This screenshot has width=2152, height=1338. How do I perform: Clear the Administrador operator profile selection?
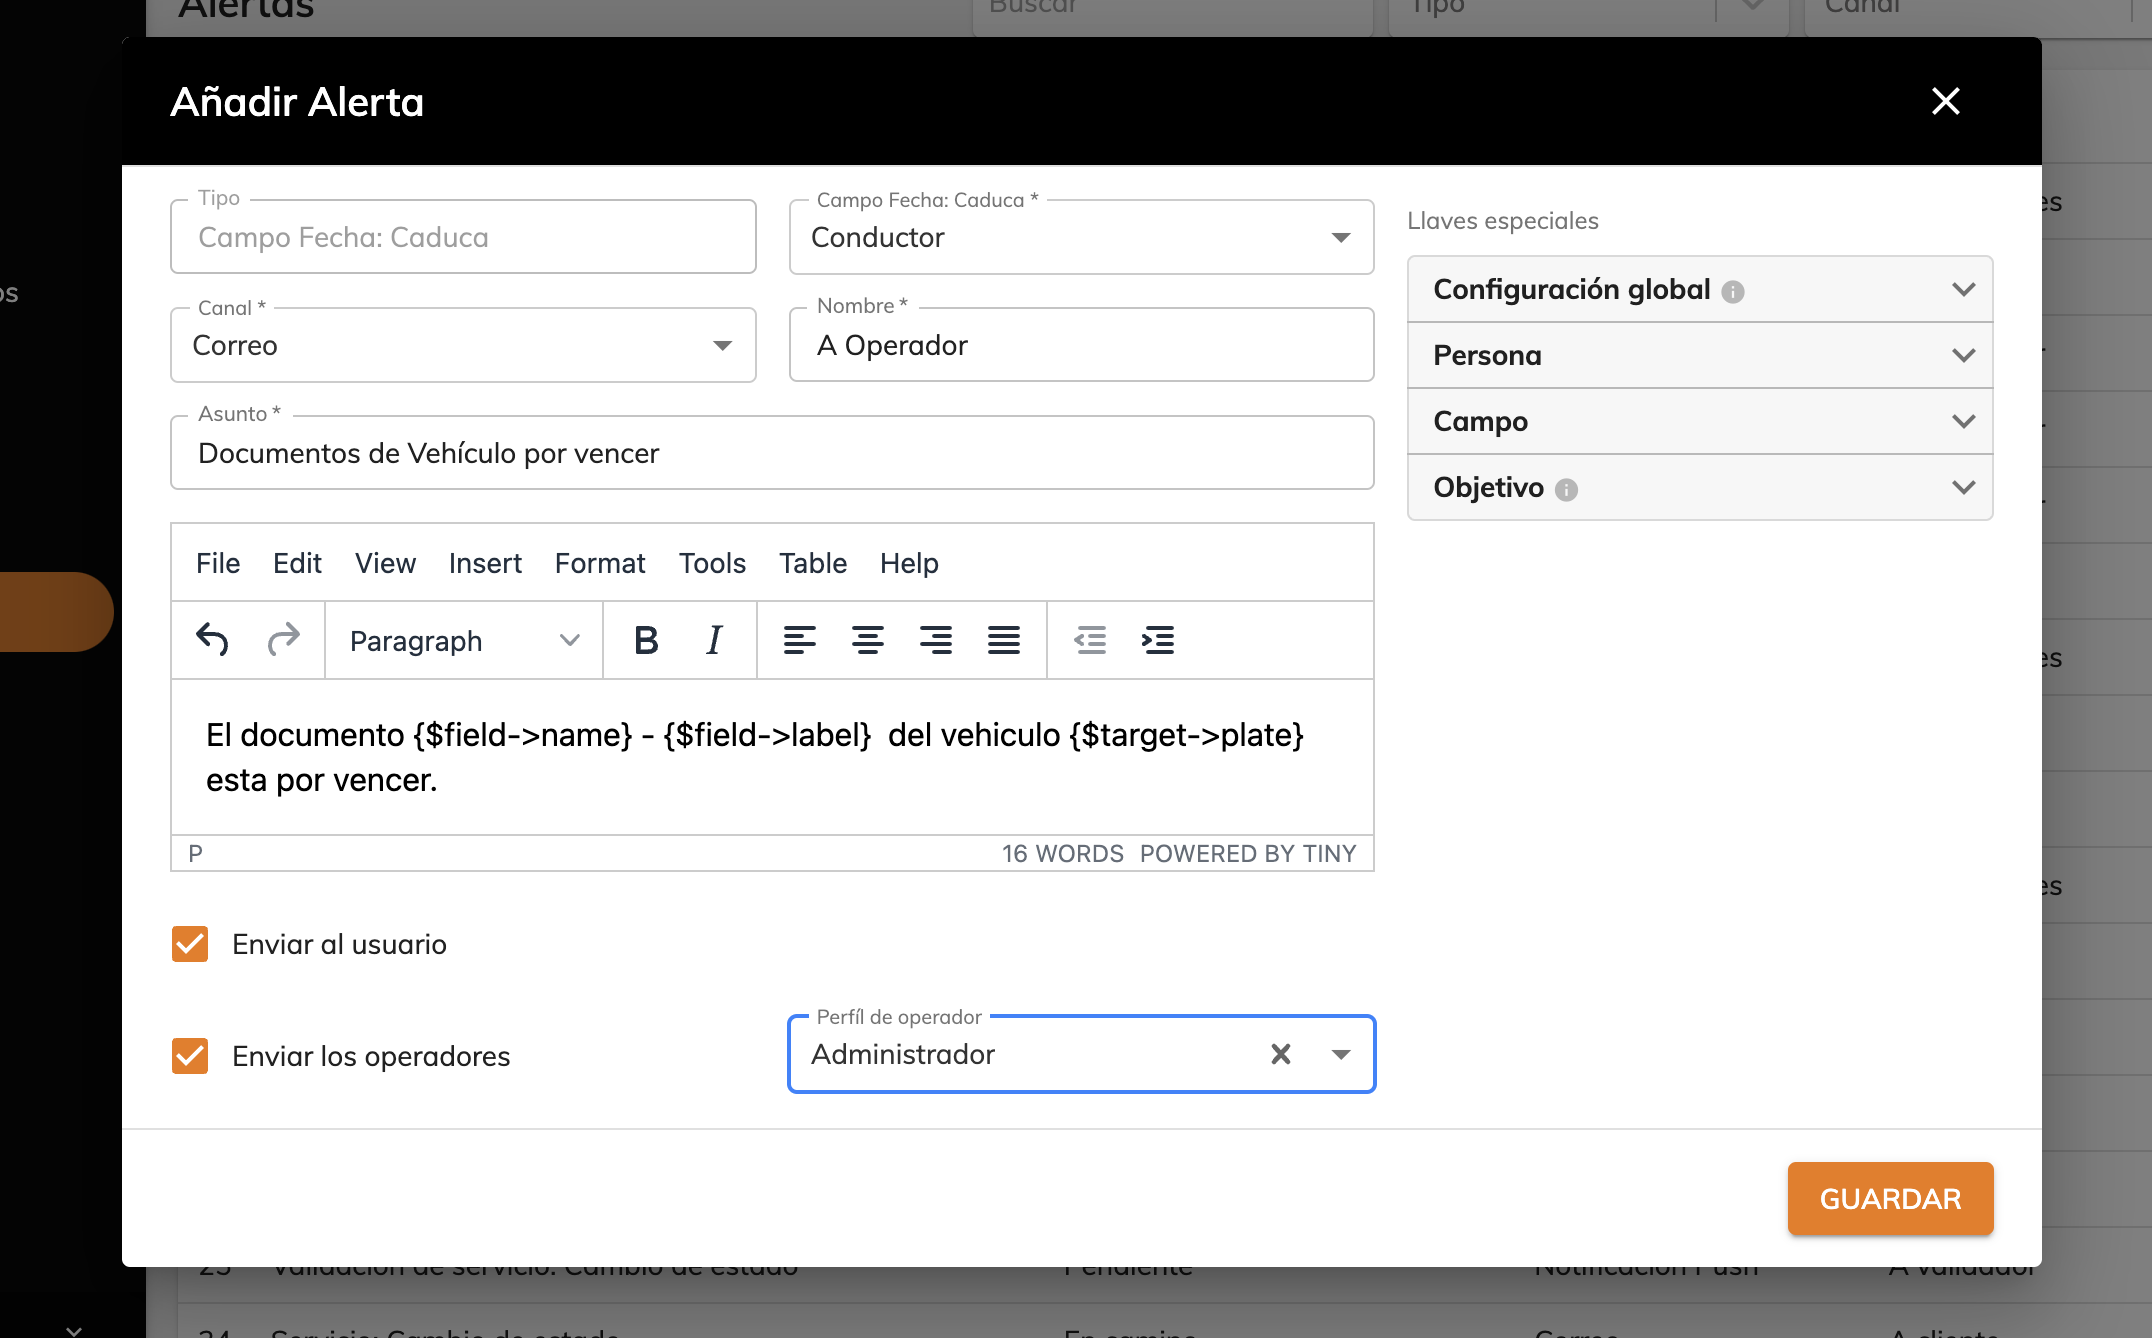pos(1281,1054)
